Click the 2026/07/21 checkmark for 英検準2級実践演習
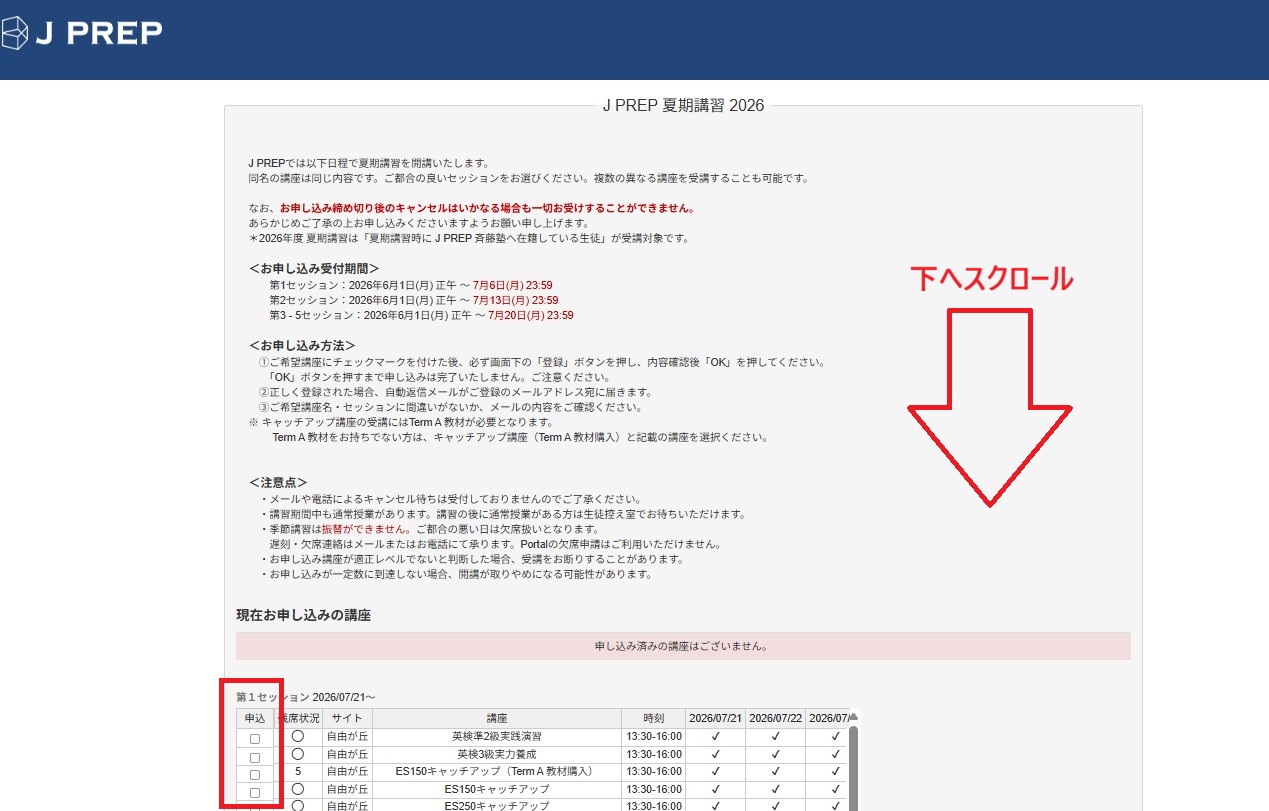Viewport: 1269px width, 811px height. click(715, 737)
